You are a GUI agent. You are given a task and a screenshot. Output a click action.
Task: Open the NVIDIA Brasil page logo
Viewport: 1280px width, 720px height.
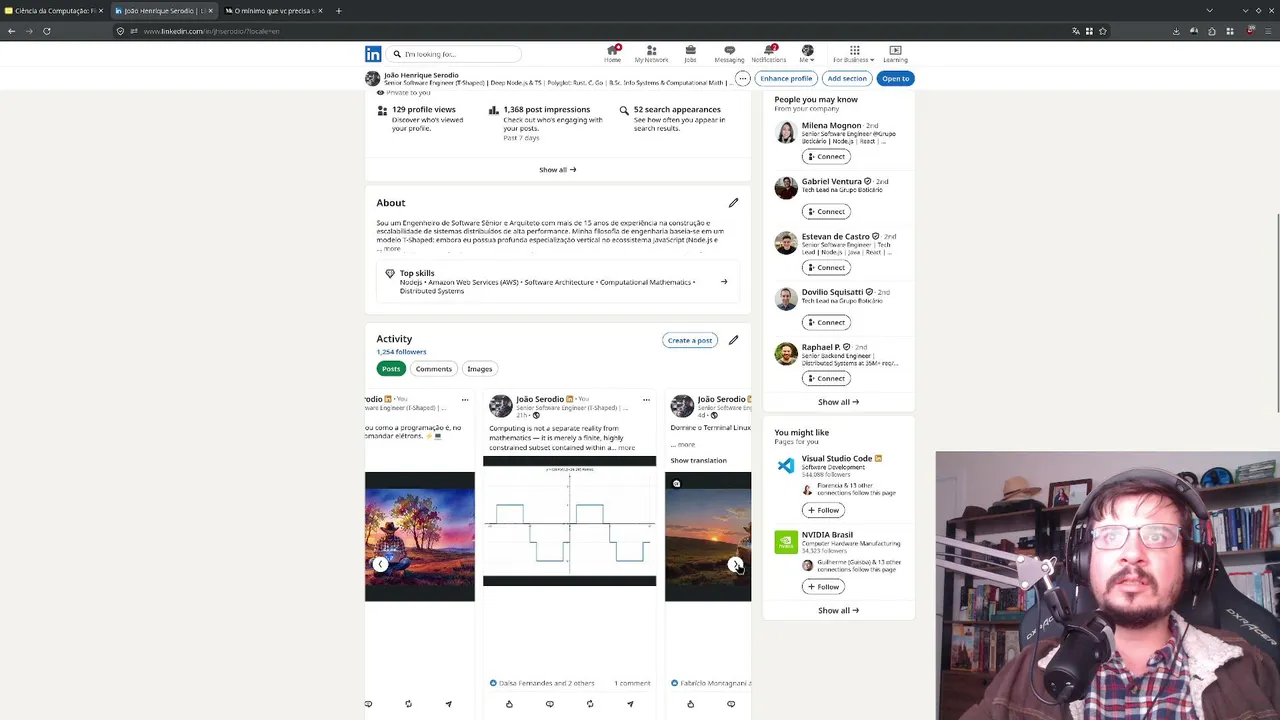[x=786, y=542]
